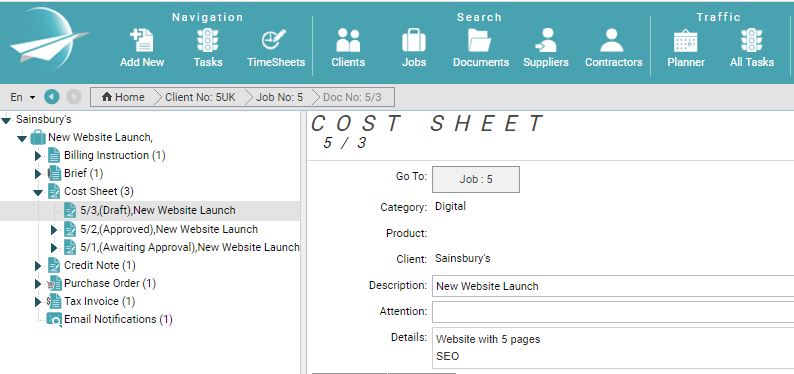Viewport: 794px width, 374px height.
Task: Open the Traffic Planner calendar icon
Action: click(x=686, y=40)
